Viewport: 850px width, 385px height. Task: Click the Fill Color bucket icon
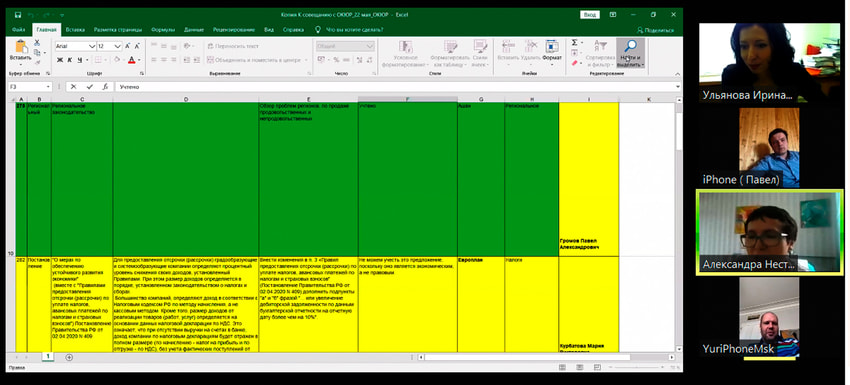(118, 60)
